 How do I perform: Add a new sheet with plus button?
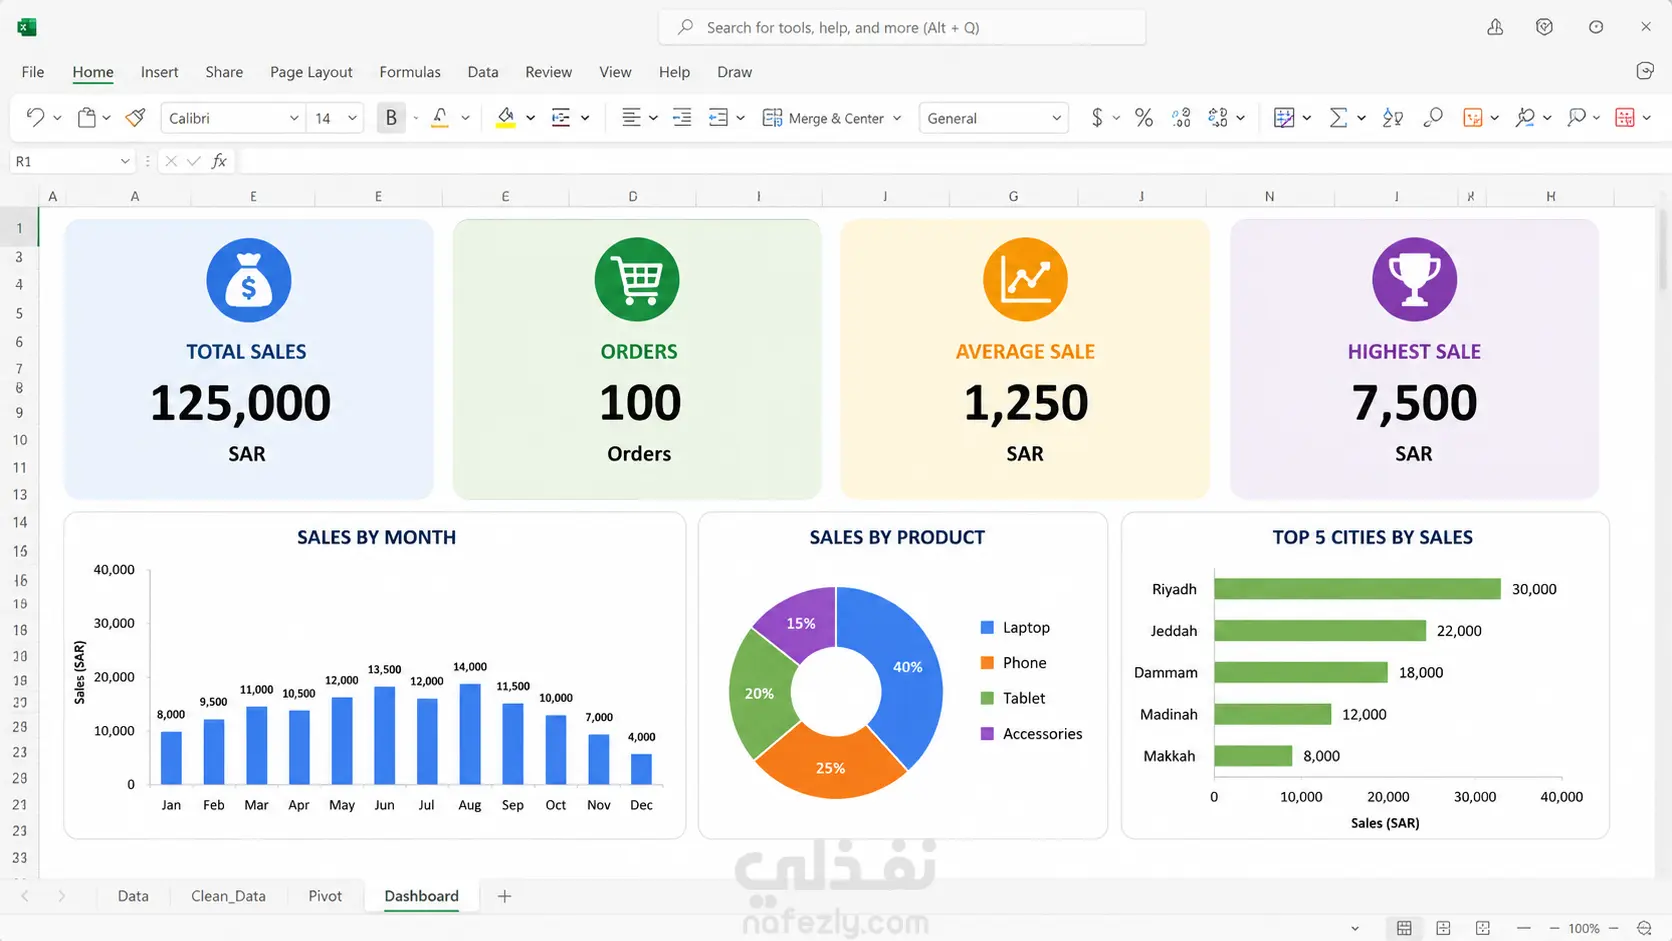(x=504, y=896)
